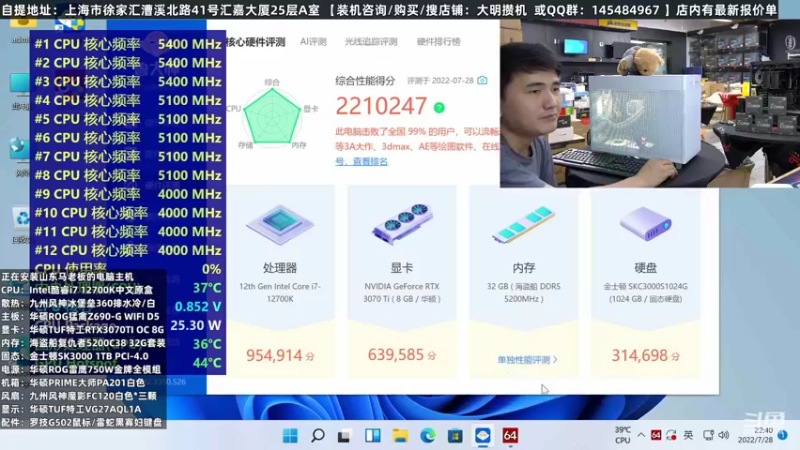Viewport: 800px width, 450px height.
Task: Open the 查看排名 ranking link
Action: pos(370,162)
